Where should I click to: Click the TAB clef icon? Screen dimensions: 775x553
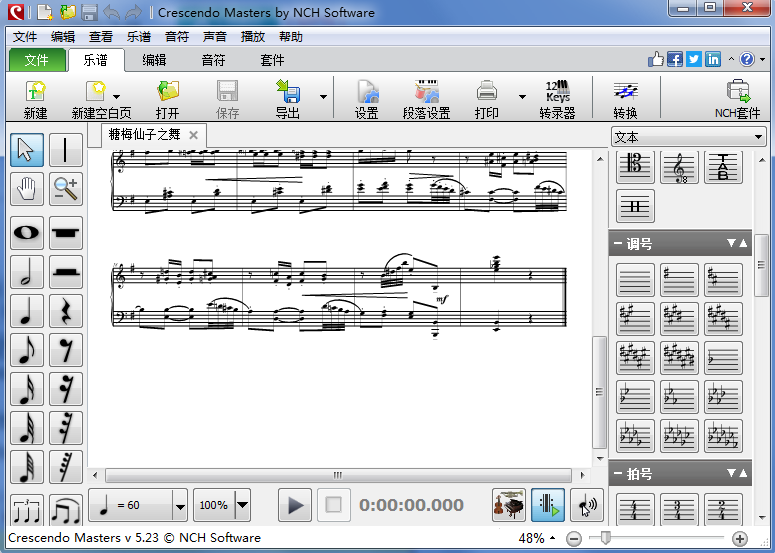coord(723,166)
